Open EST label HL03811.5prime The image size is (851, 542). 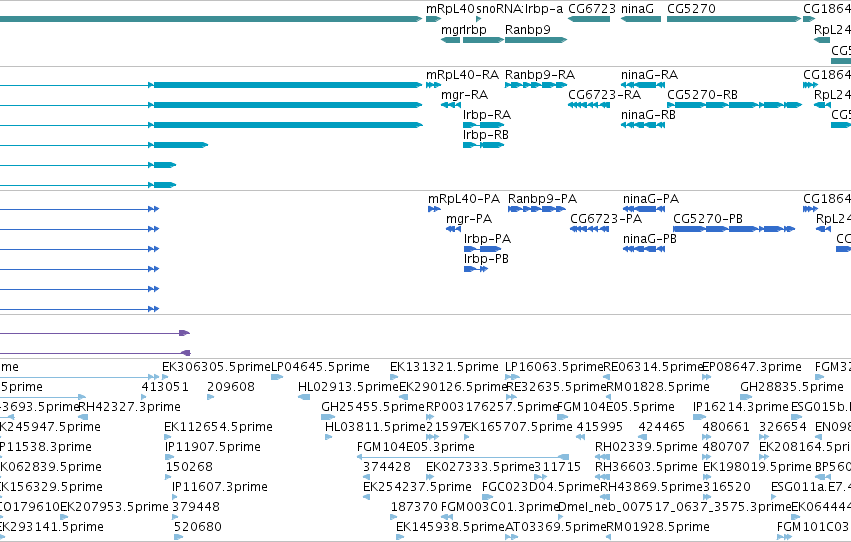[x=376, y=427]
